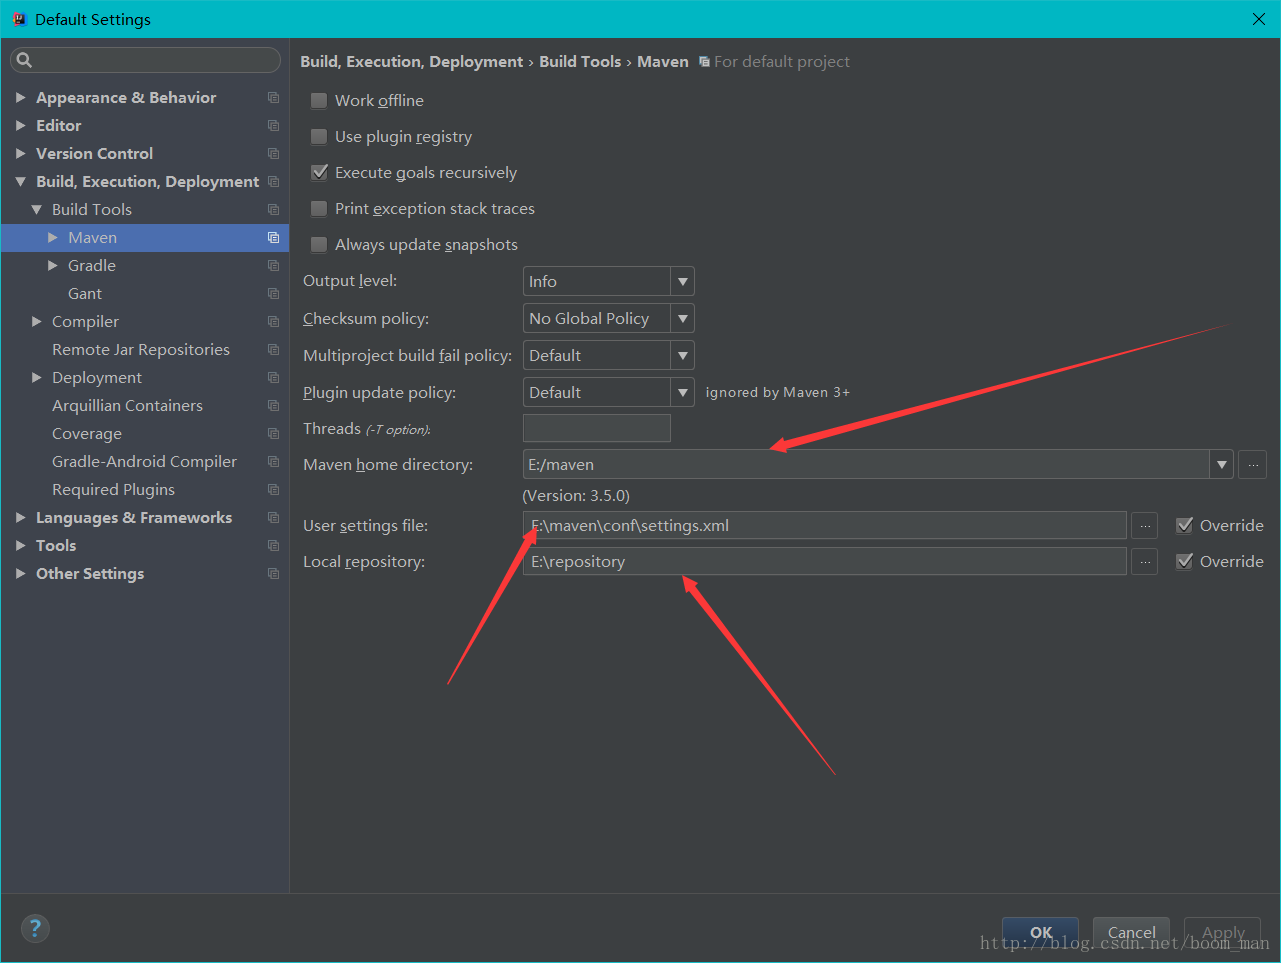Browse for Maven home directory
This screenshot has width=1281, height=963.
click(x=1253, y=465)
